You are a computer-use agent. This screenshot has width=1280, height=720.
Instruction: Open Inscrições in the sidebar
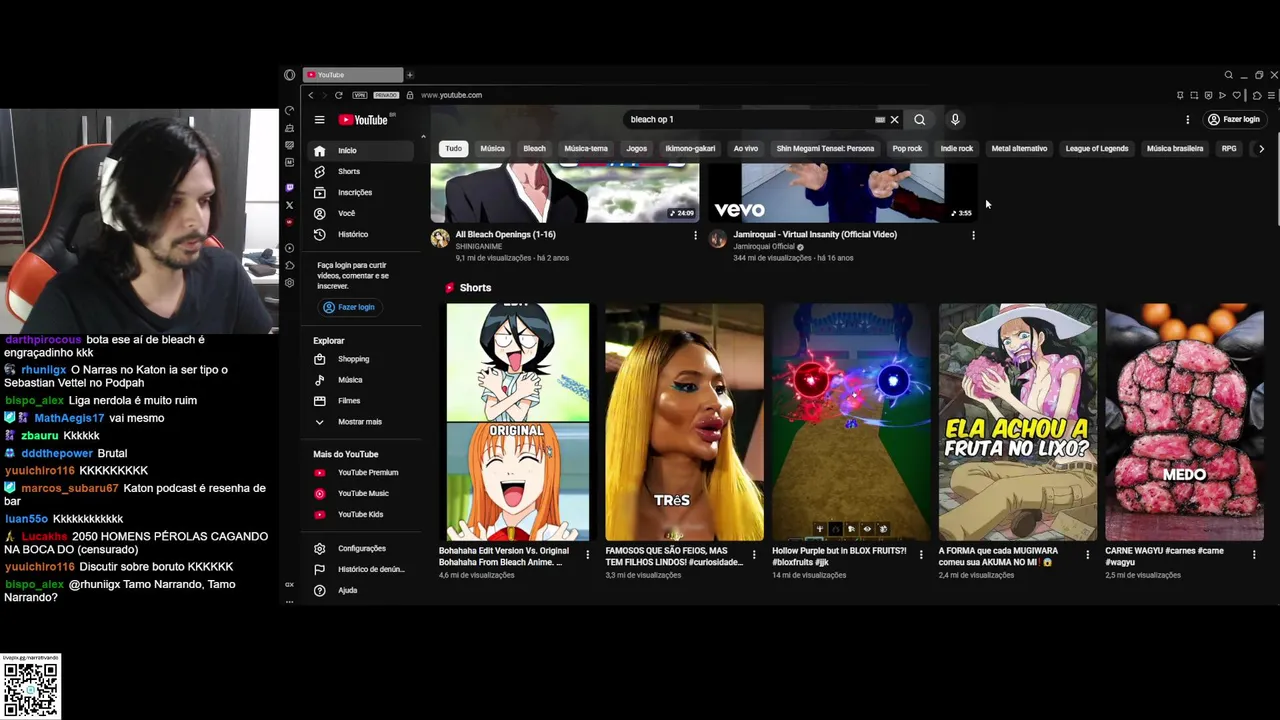(362, 192)
